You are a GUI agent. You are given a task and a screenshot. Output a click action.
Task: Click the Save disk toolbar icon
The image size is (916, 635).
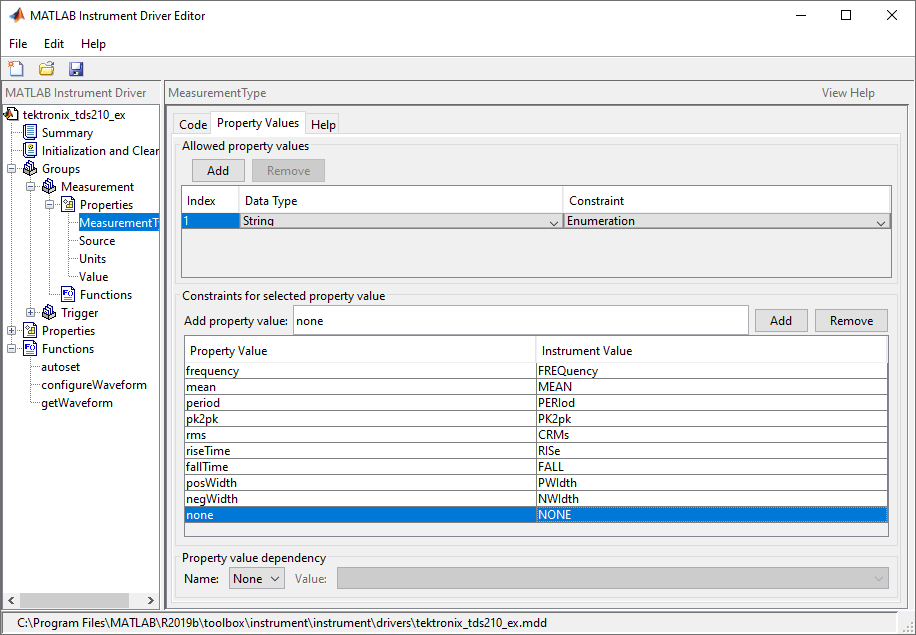[x=76, y=69]
